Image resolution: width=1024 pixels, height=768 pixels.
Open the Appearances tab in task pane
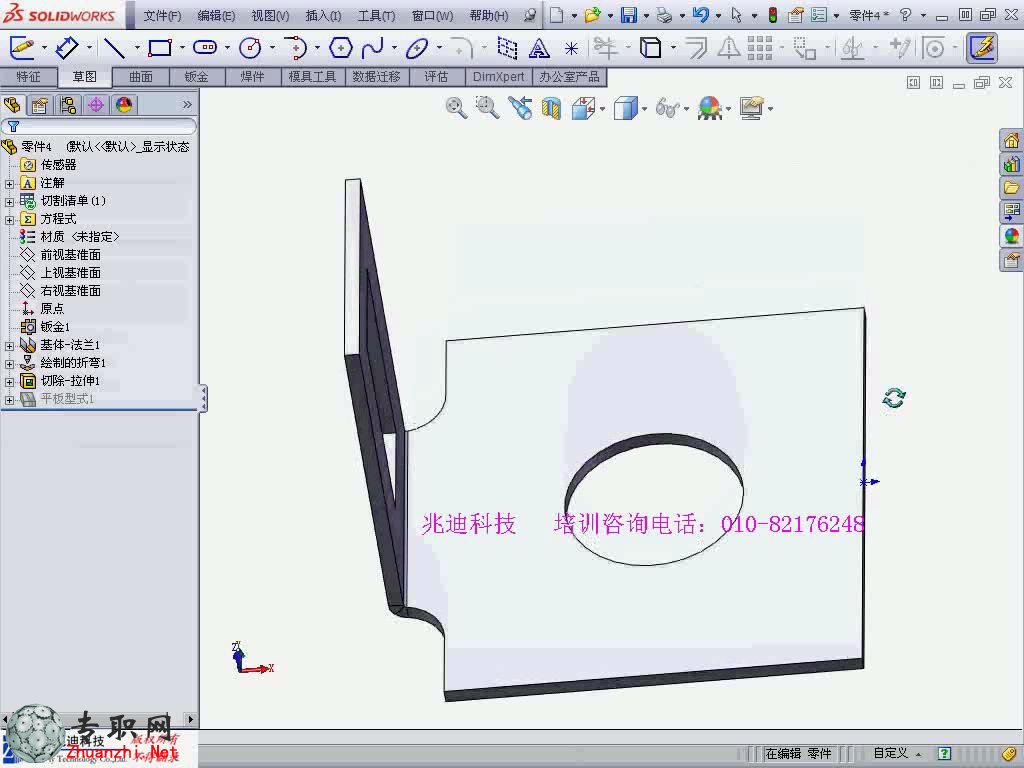(1011, 236)
